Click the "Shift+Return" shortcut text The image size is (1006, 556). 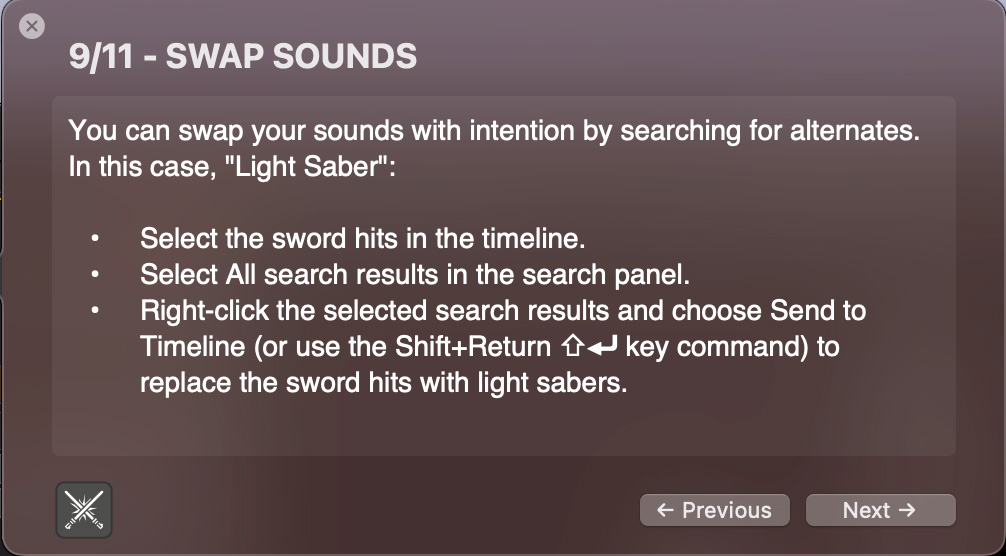pyautogui.click(x=473, y=346)
